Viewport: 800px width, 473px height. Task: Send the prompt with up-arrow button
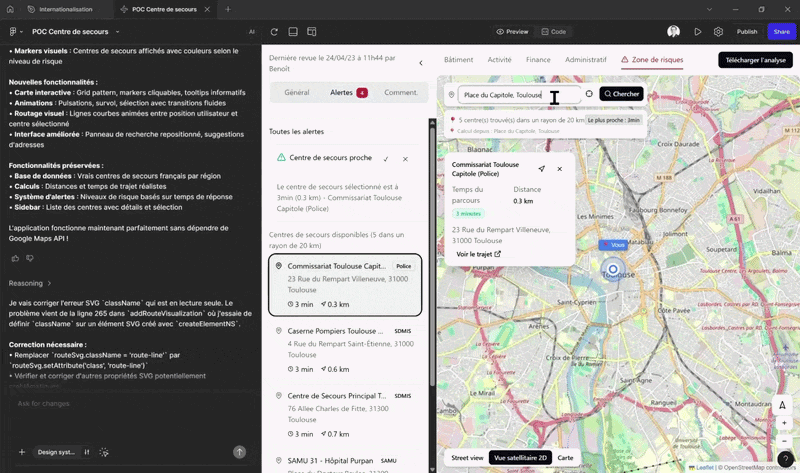pyautogui.click(x=239, y=452)
